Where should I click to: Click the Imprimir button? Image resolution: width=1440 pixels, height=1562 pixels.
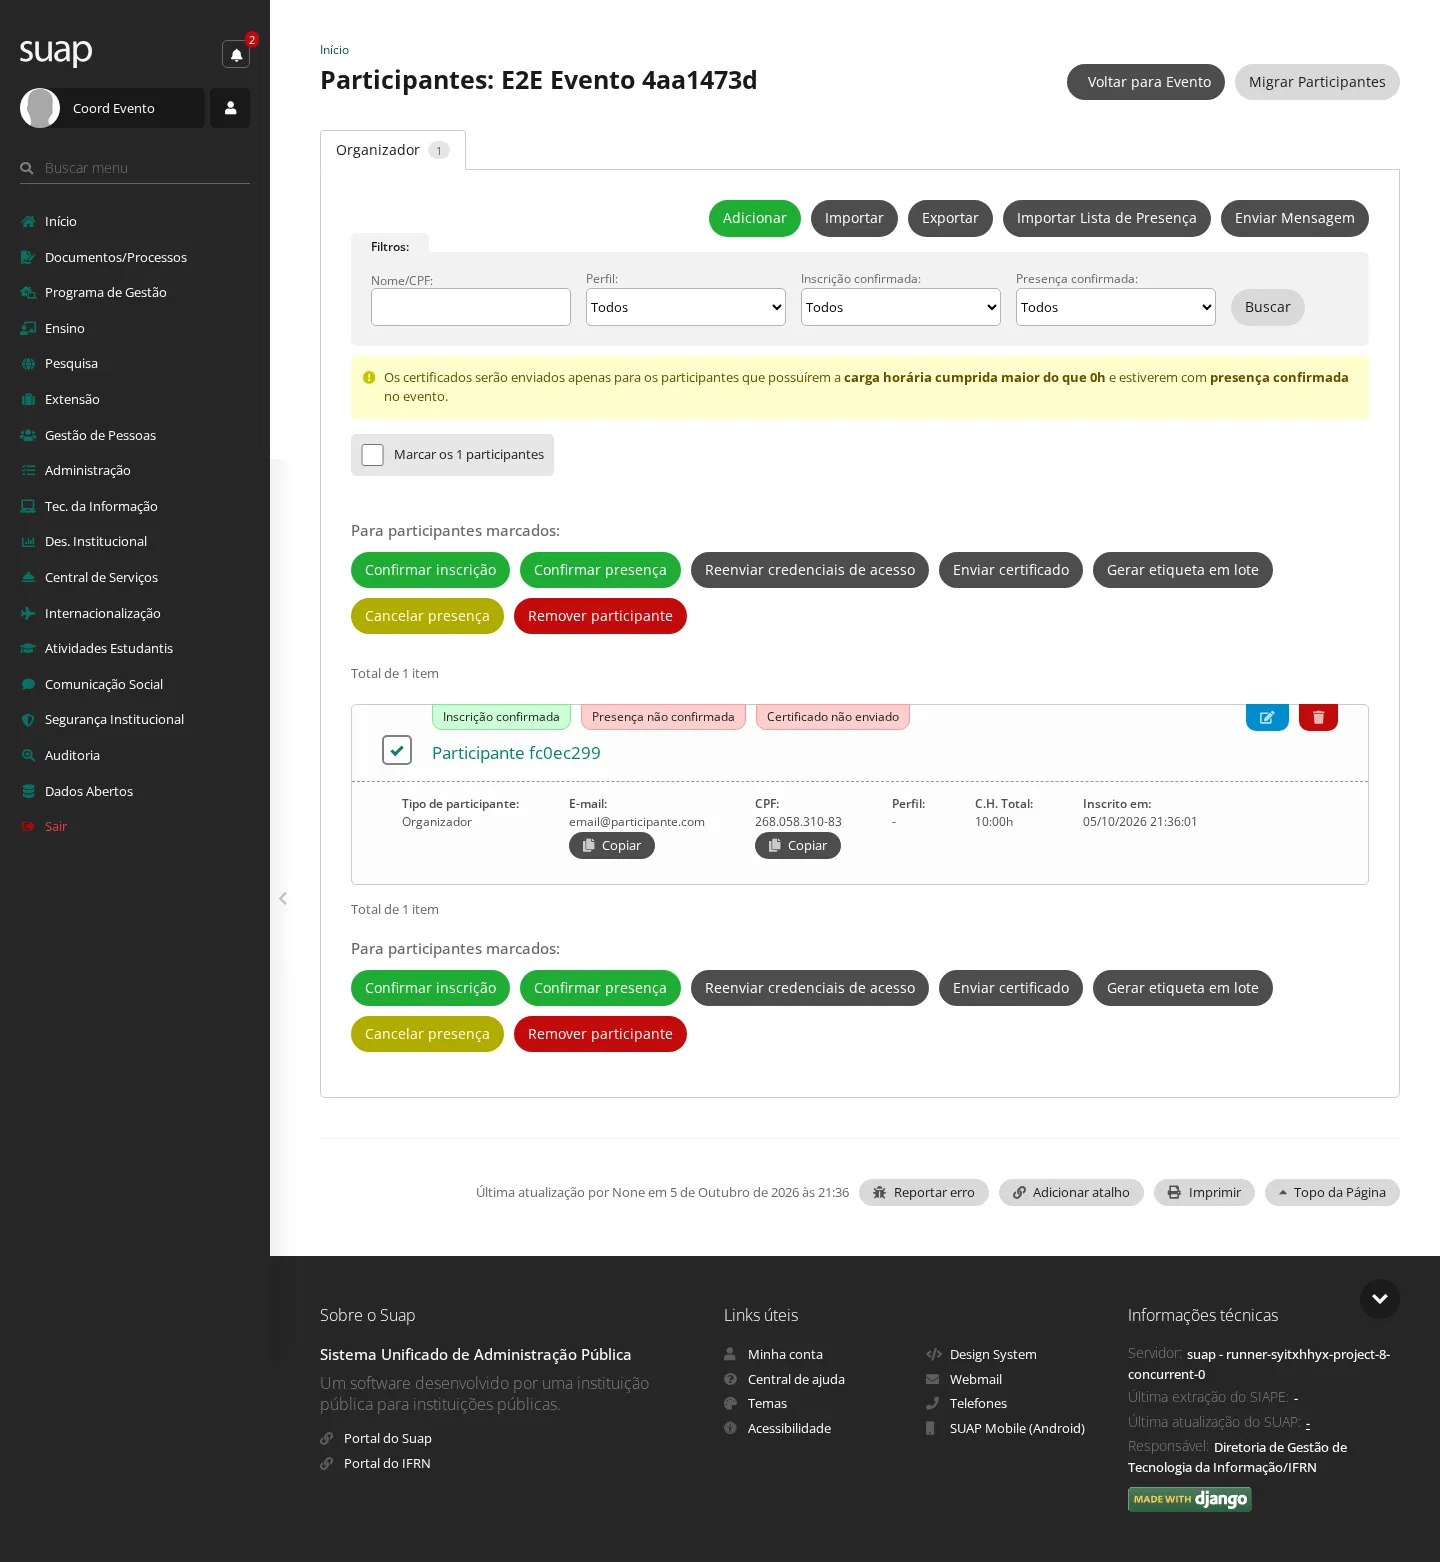pyautogui.click(x=1204, y=1193)
